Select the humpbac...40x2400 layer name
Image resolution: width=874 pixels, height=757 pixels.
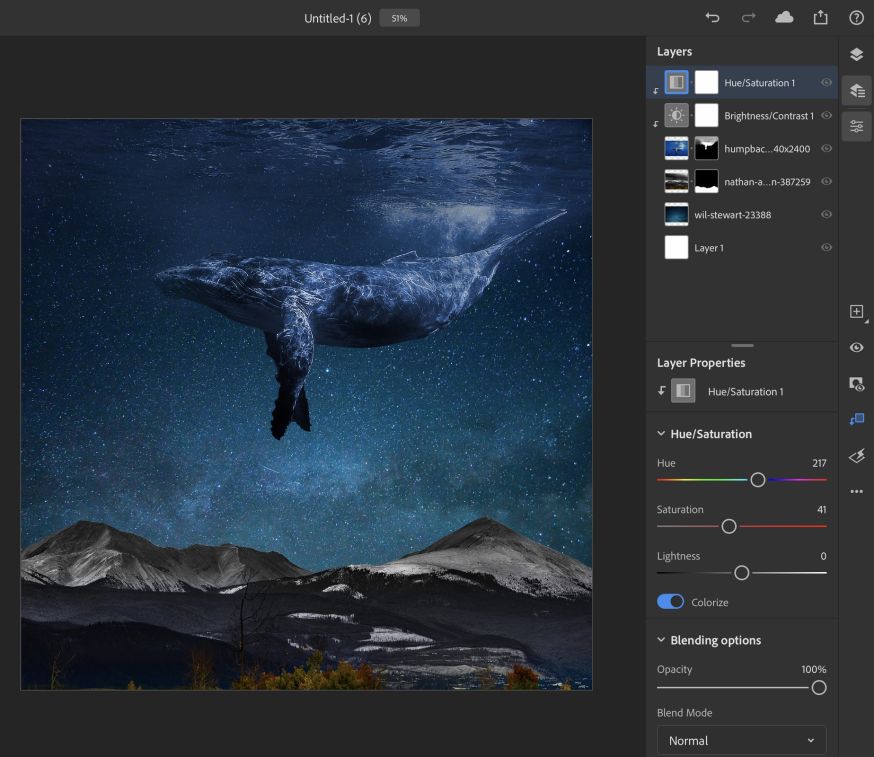[767, 149]
